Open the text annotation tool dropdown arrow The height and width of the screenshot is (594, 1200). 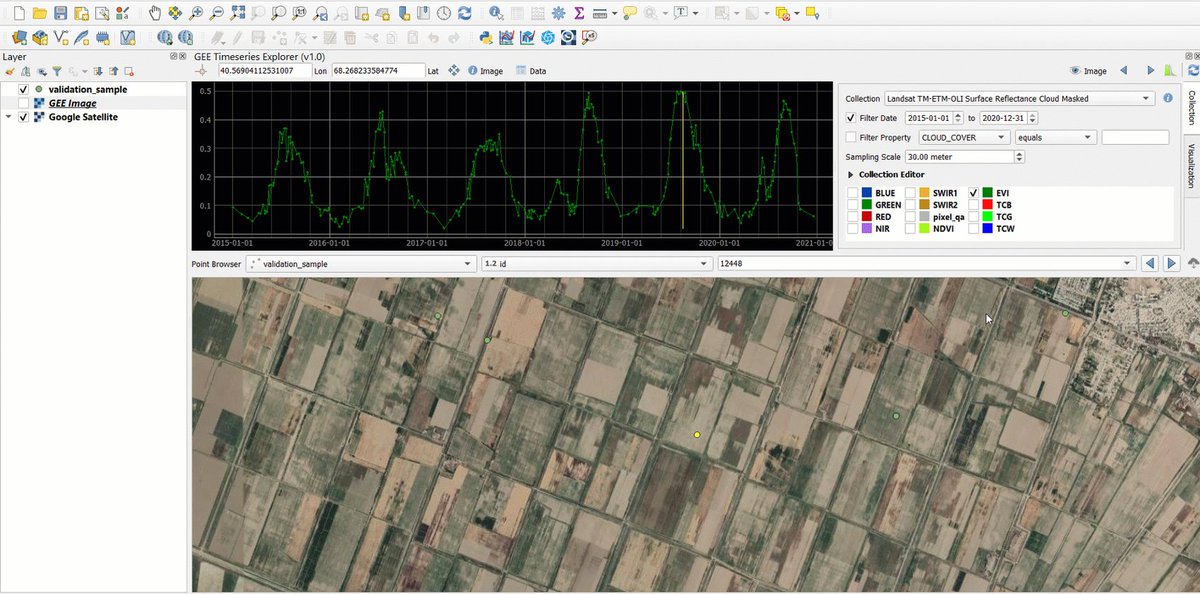tap(695, 13)
